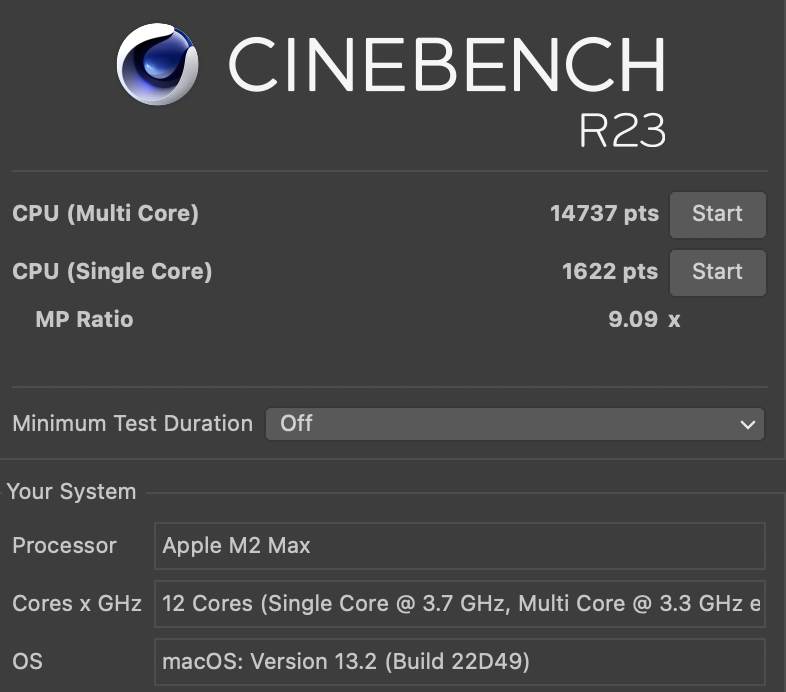
Task: Click the chevron arrow beside Off
Action: (x=747, y=425)
